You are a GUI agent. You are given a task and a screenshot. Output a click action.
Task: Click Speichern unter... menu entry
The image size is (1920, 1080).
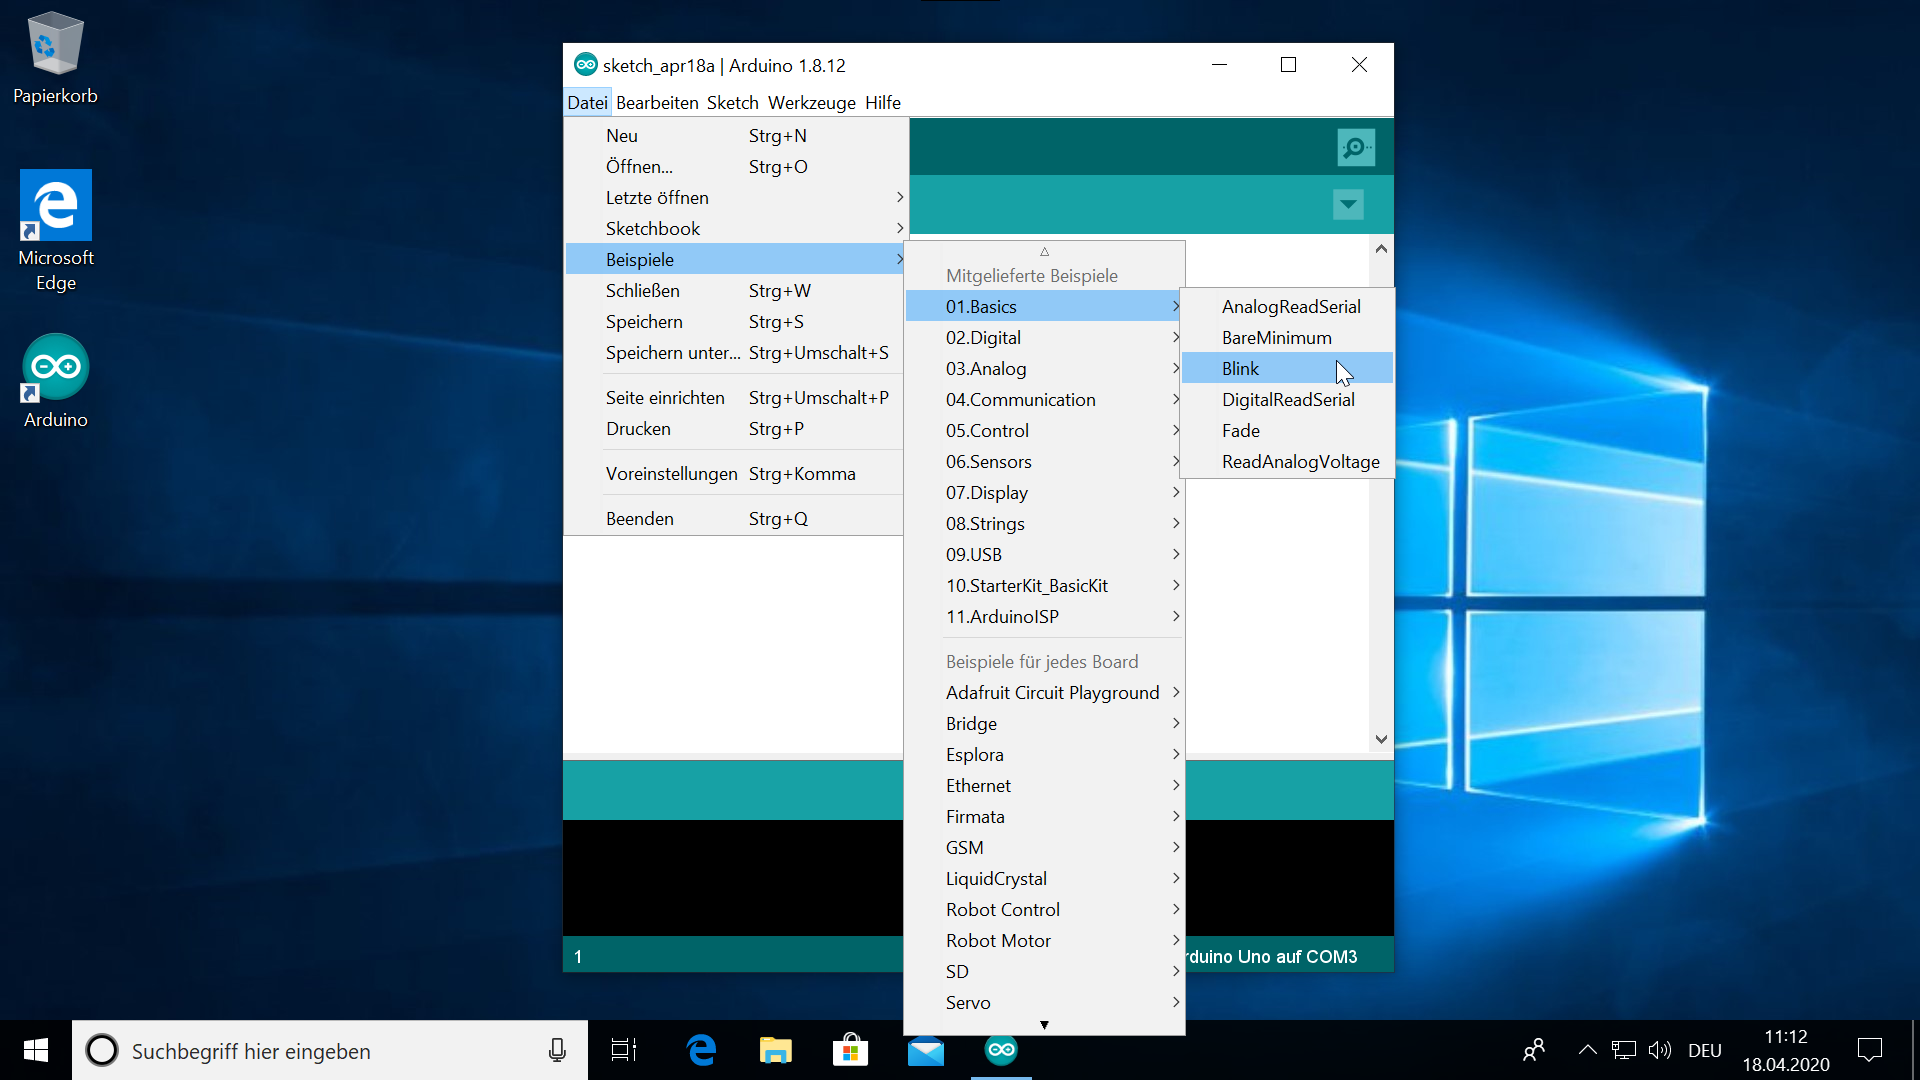click(x=736, y=352)
